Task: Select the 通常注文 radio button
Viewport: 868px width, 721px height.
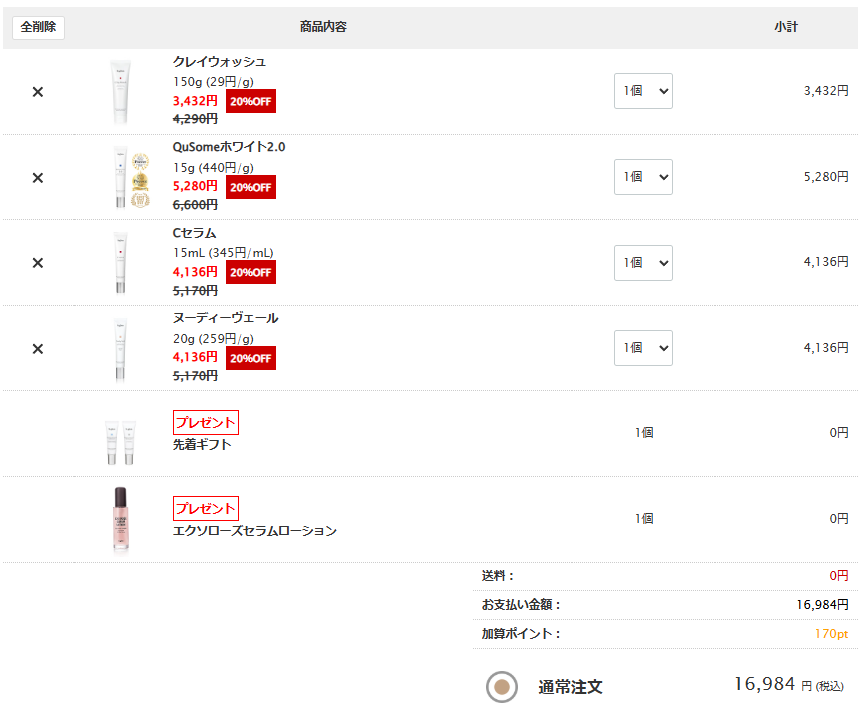Action: (x=502, y=687)
